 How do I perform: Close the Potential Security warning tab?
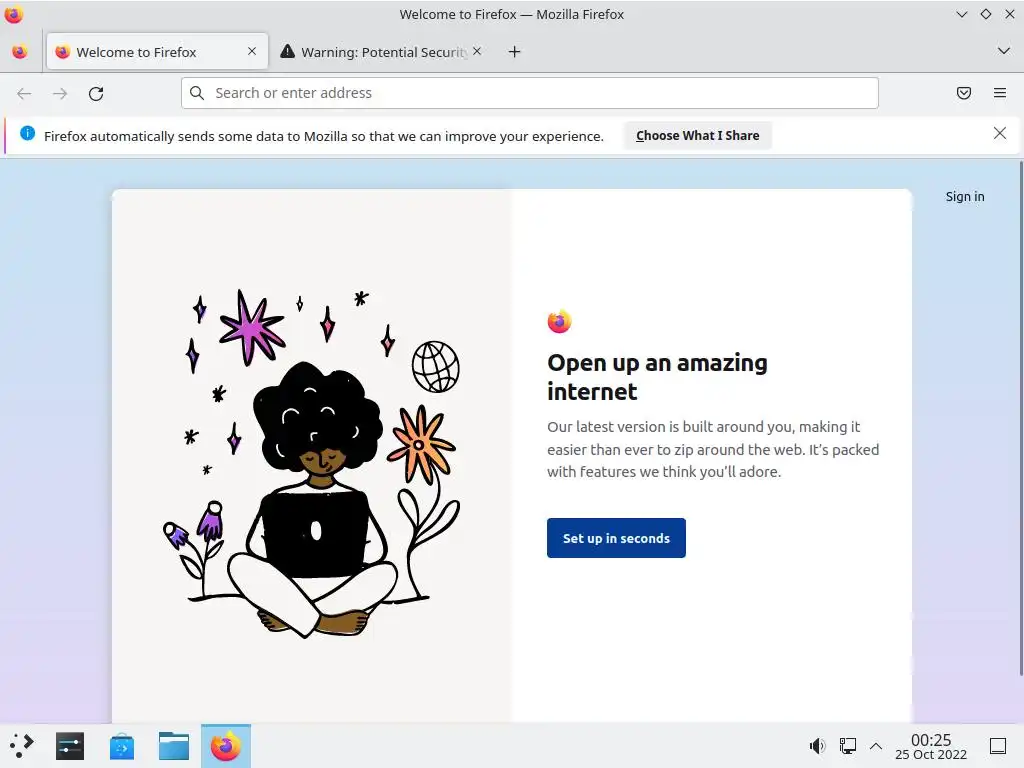[x=477, y=51]
